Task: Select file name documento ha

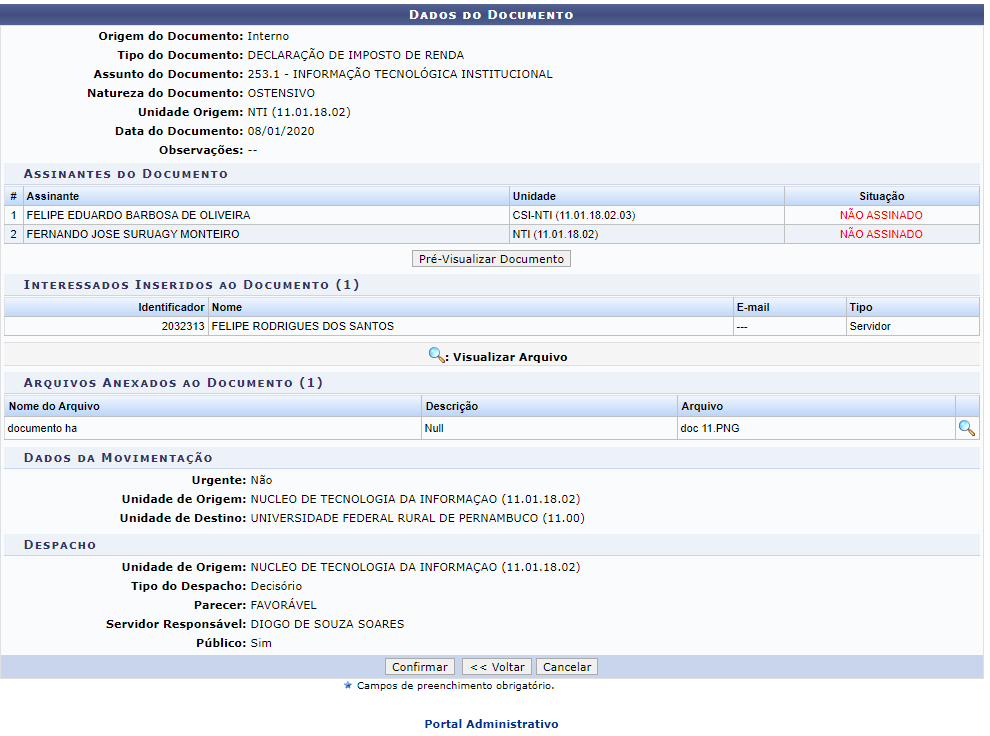Action: (x=42, y=428)
